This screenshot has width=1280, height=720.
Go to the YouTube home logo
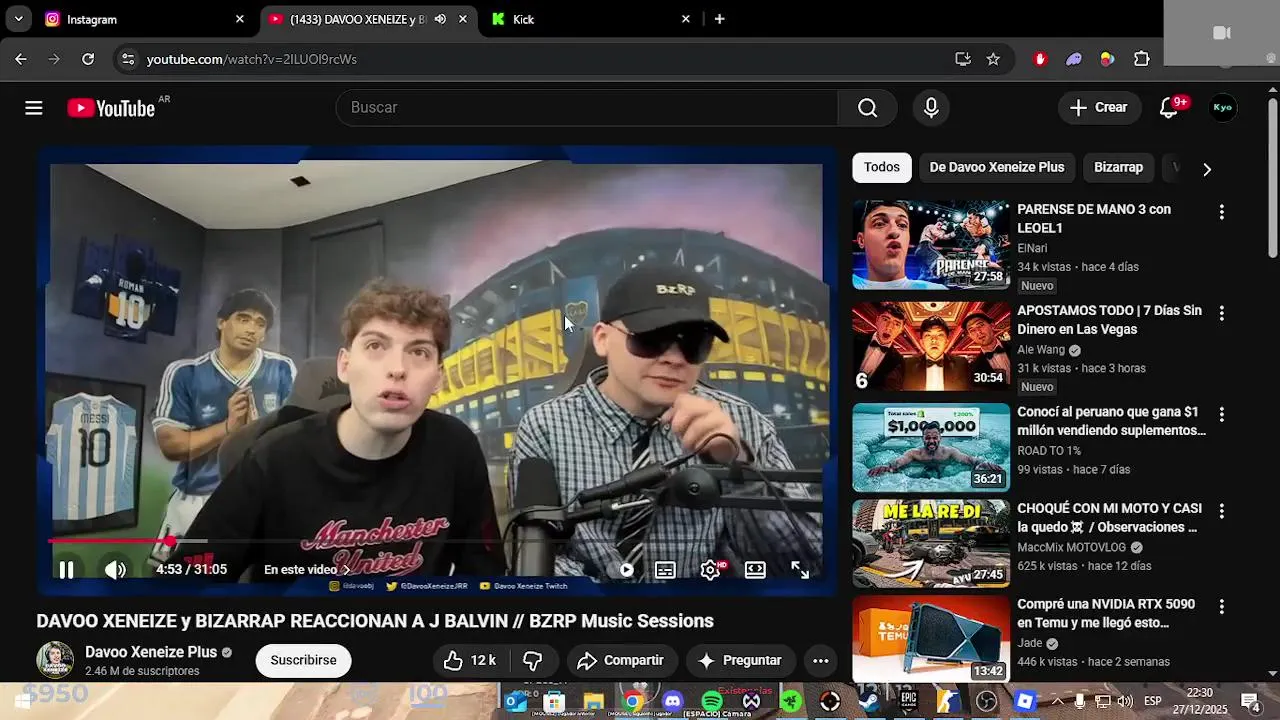tap(111, 108)
